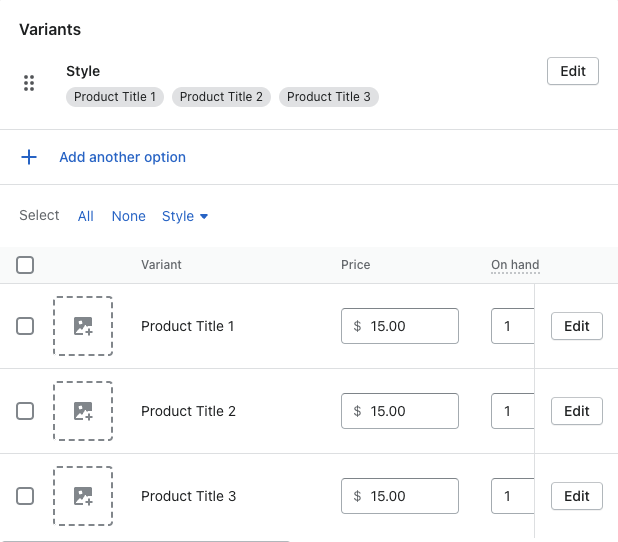This screenshot has height=542, width=618.
Task: Select None variants link
Action: point(128,216)
